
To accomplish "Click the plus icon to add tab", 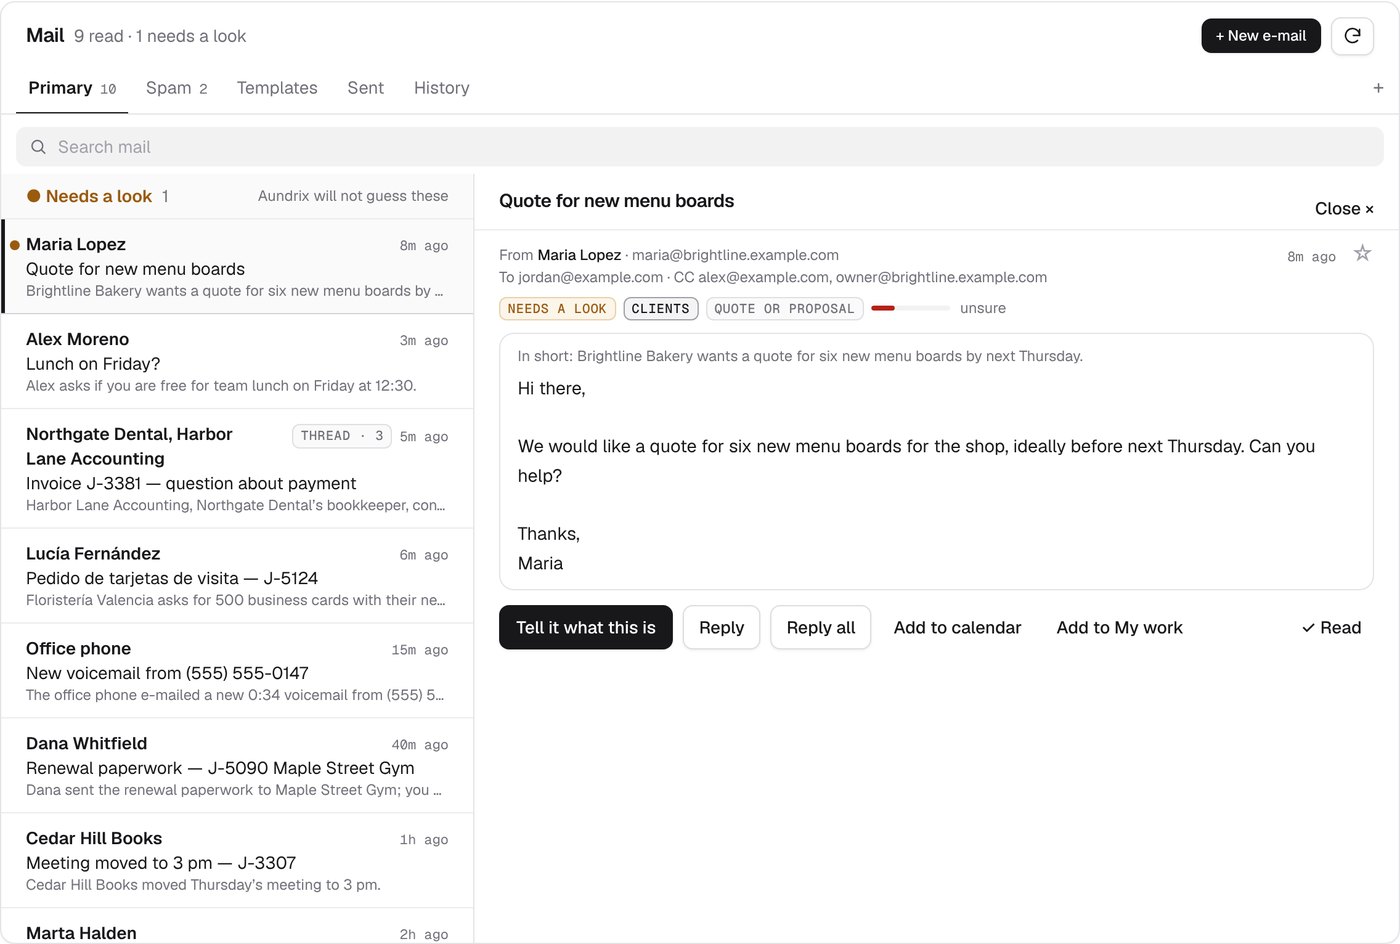I will click(x=1378, y=88).
